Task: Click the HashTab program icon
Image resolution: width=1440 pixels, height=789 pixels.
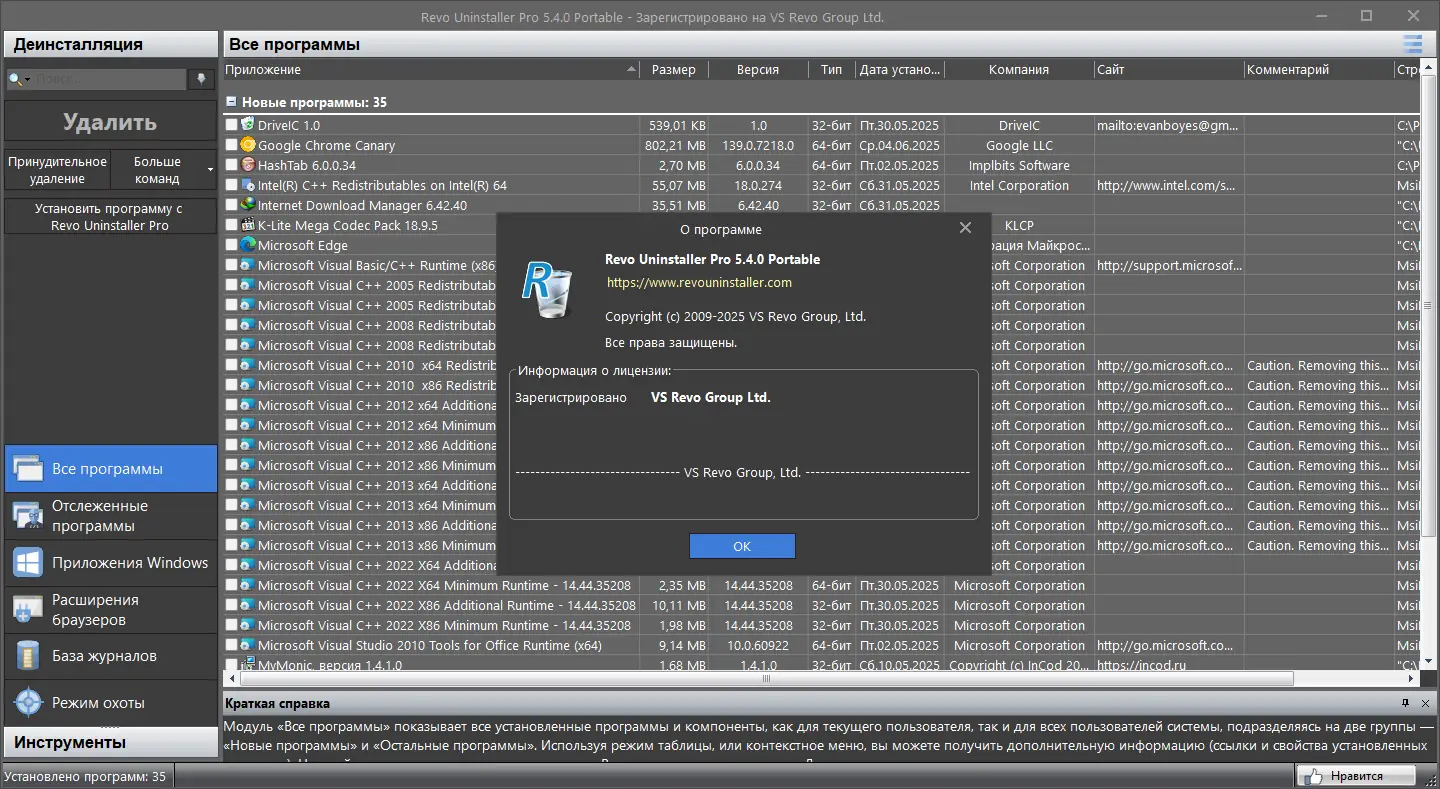Action: click(x=247, y=165)
